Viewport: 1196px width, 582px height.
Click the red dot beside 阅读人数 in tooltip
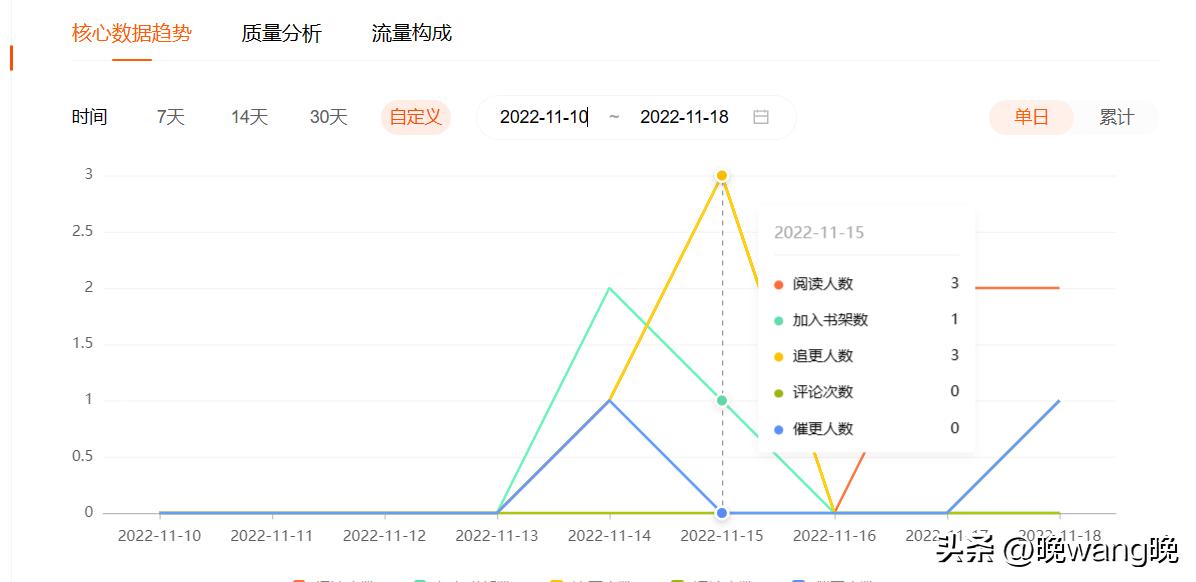click(x=777, y=283)
